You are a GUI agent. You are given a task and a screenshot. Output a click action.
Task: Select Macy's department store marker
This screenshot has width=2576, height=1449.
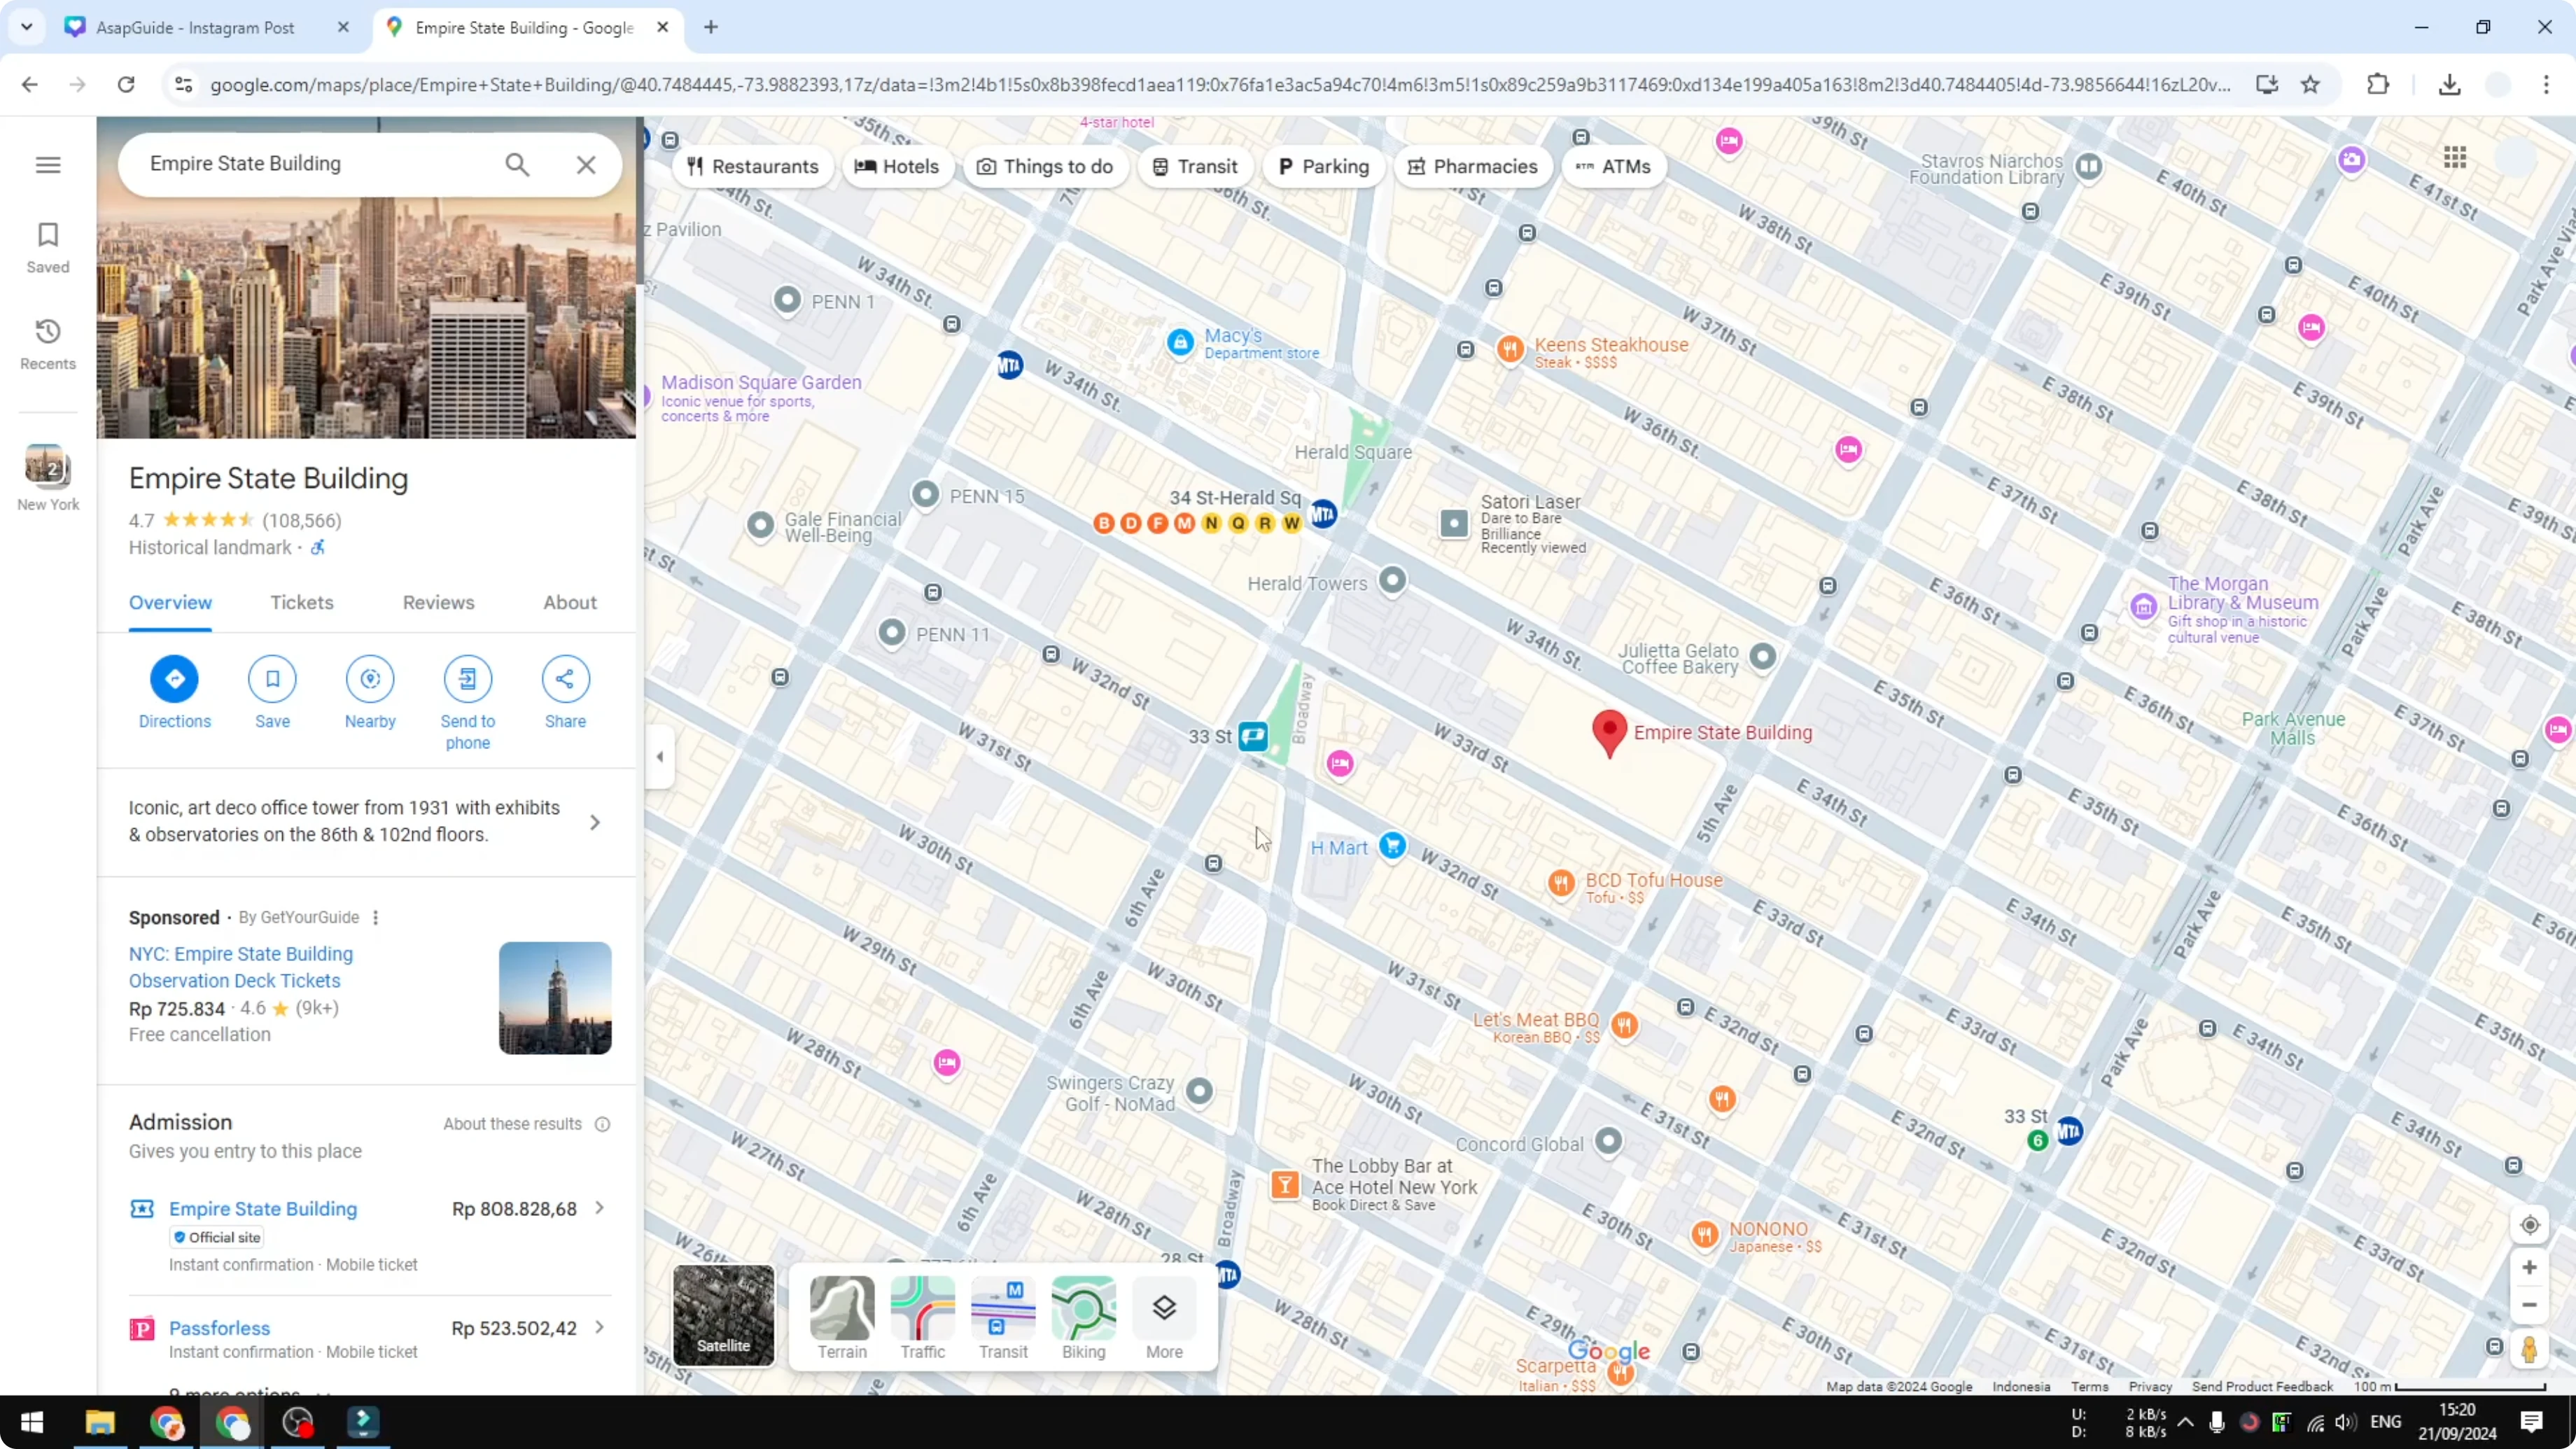(1180, 343)
